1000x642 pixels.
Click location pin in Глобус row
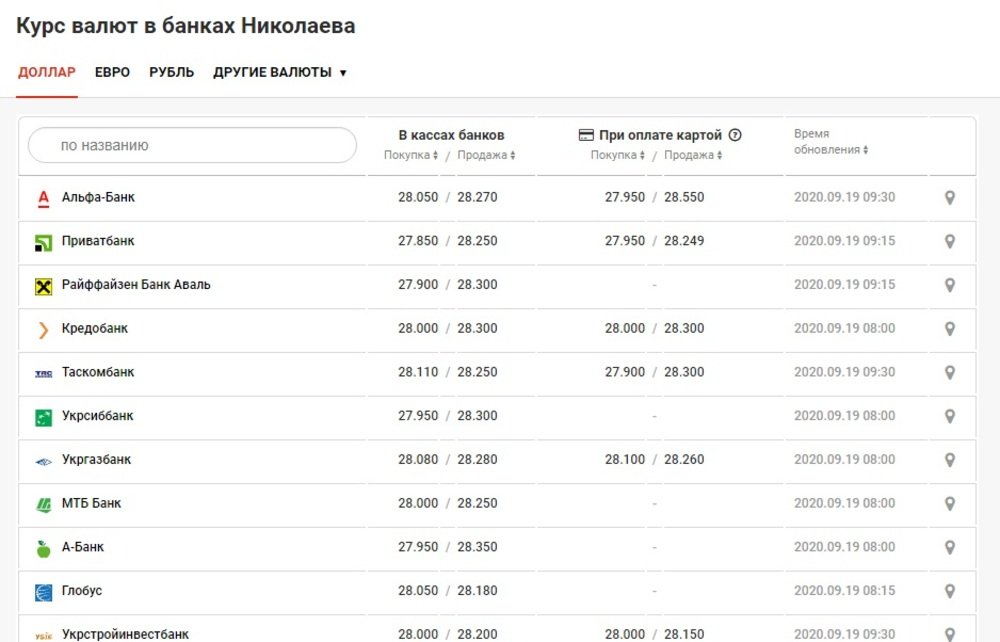[x=950, y=591]
